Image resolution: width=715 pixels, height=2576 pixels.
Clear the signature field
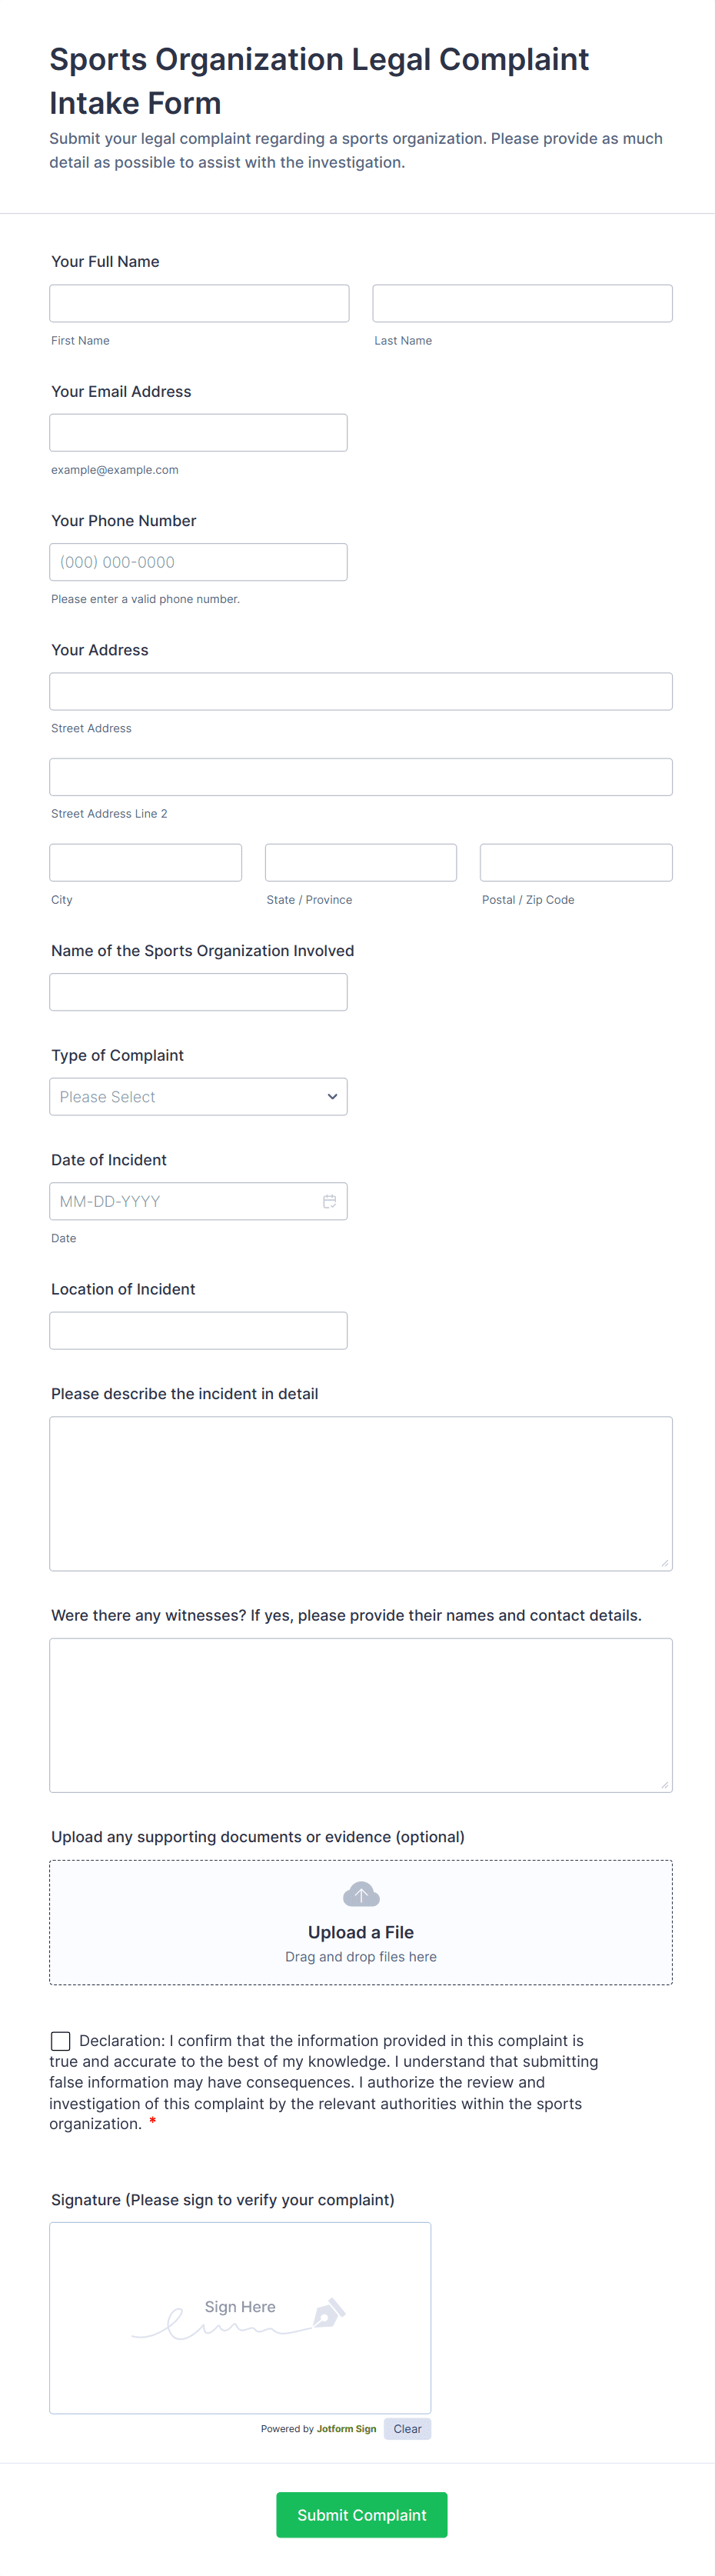click(407, 2428)
